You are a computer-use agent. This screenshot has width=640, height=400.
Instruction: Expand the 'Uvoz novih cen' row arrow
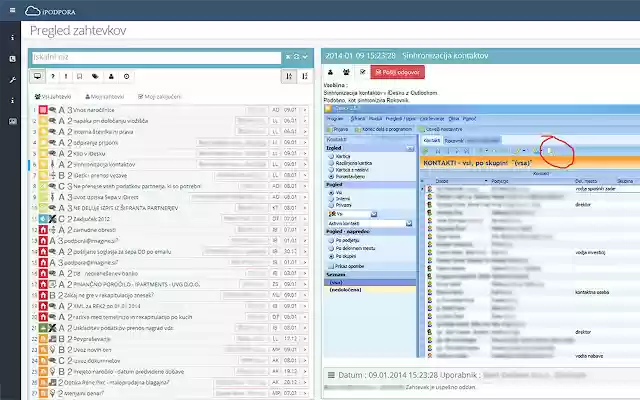[304, 350]
